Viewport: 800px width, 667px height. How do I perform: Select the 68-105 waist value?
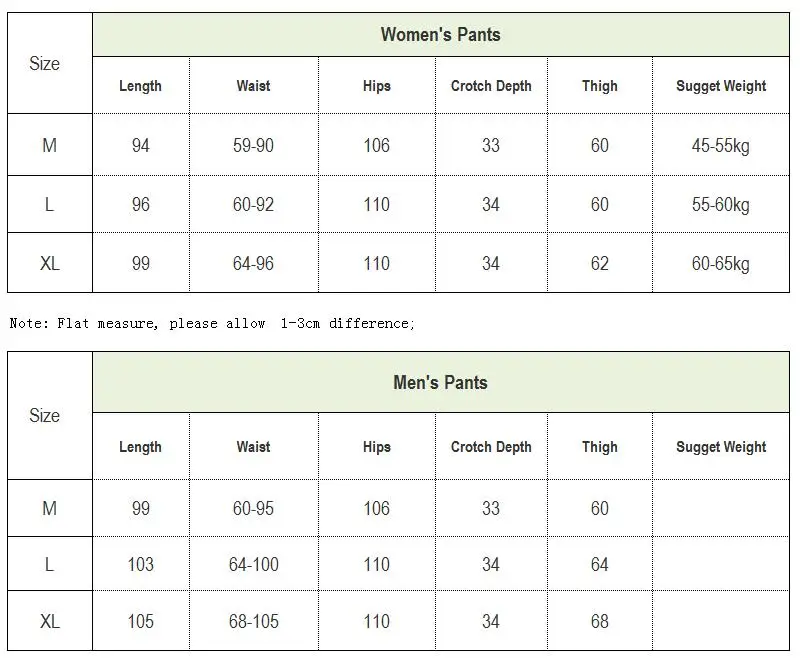254,621
